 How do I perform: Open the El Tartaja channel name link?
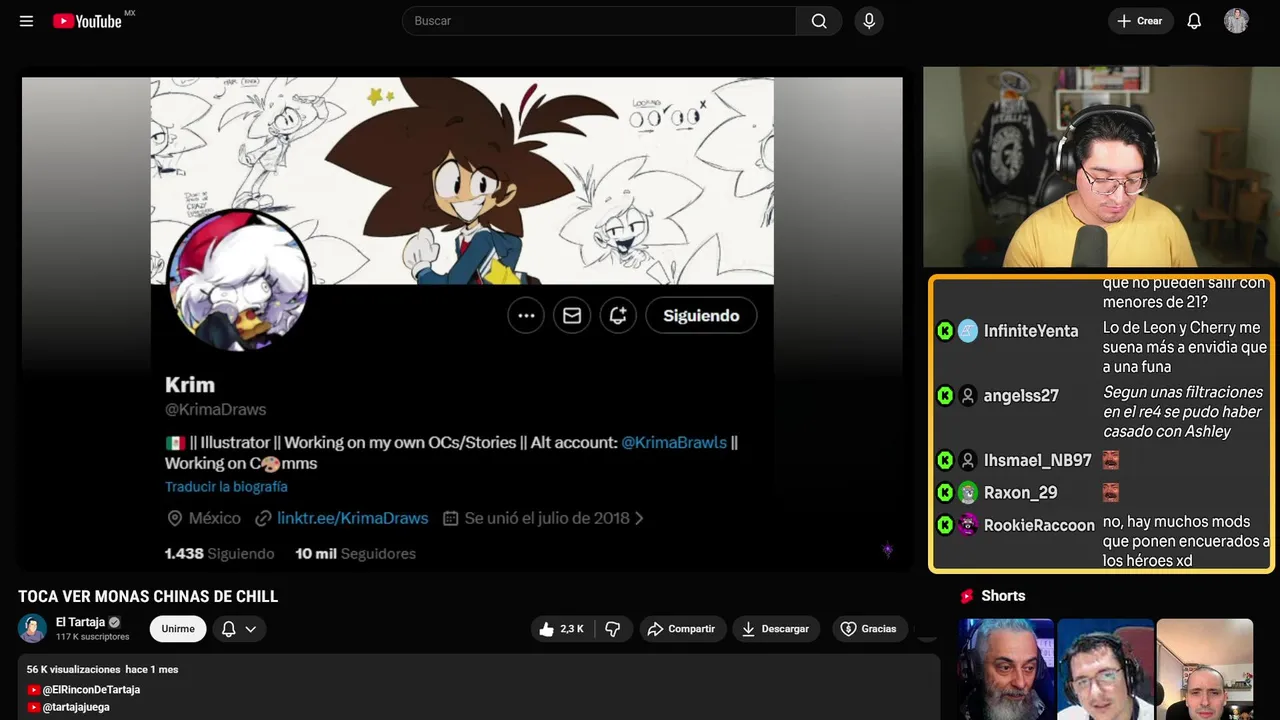80,622
